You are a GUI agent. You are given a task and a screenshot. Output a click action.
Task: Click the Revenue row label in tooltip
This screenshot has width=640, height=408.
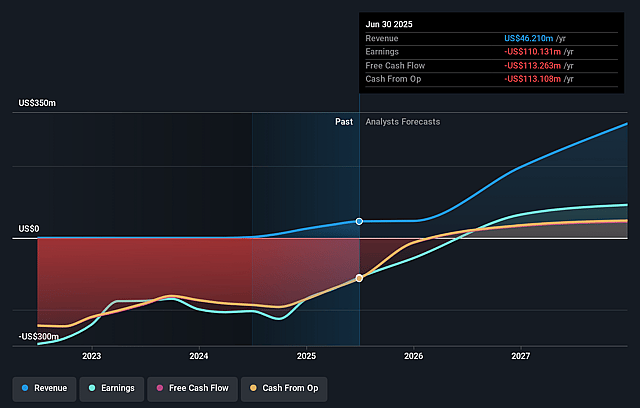[x=382, y=38]
